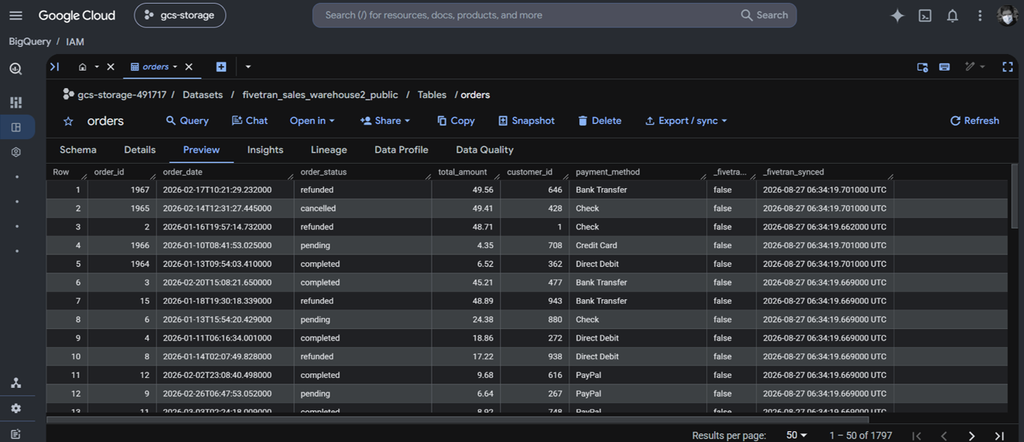This screenshot has height=442, width=1024.
Task: Activate Cloud Shell terminal
Action: [925, 16]
